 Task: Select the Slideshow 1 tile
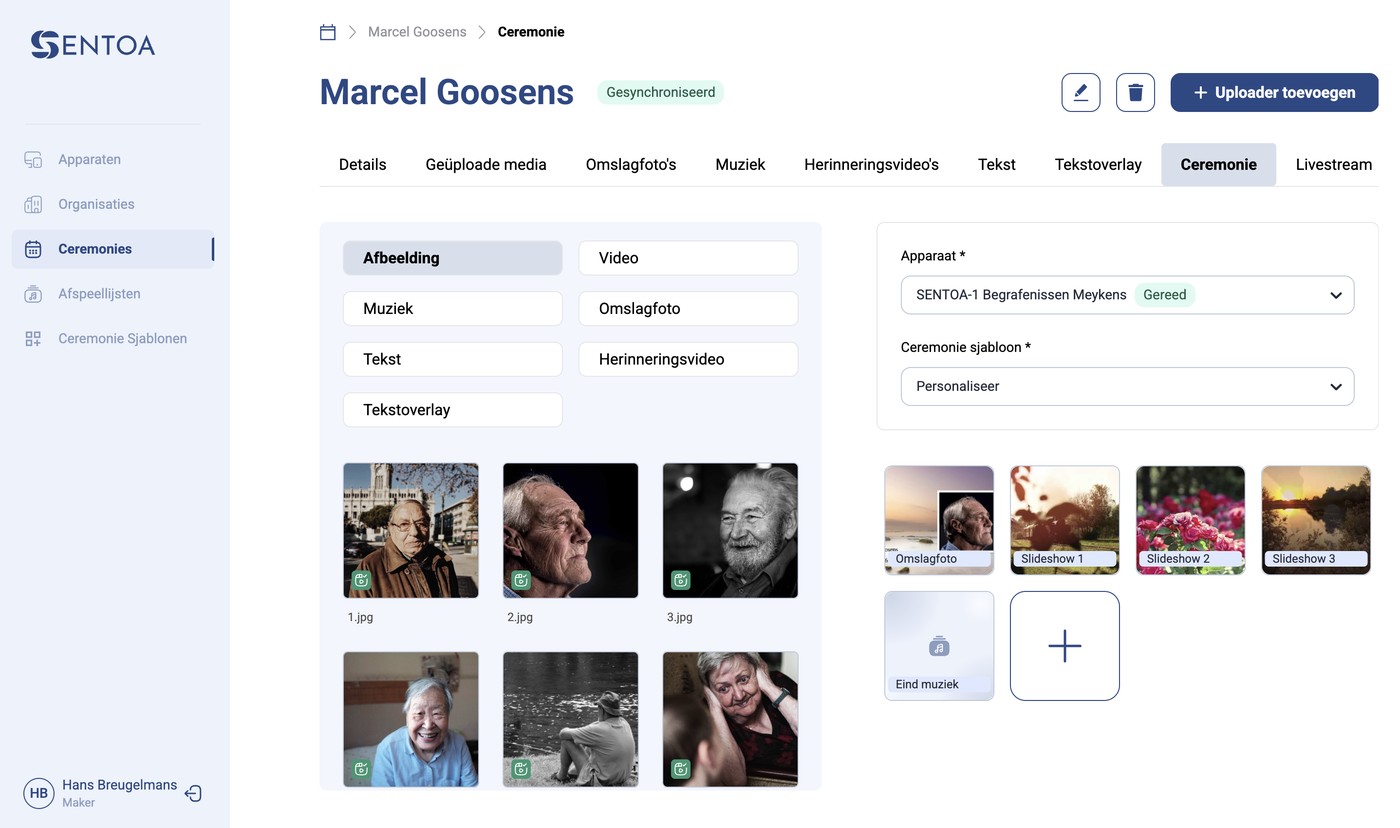click(x=1065, y=520)
